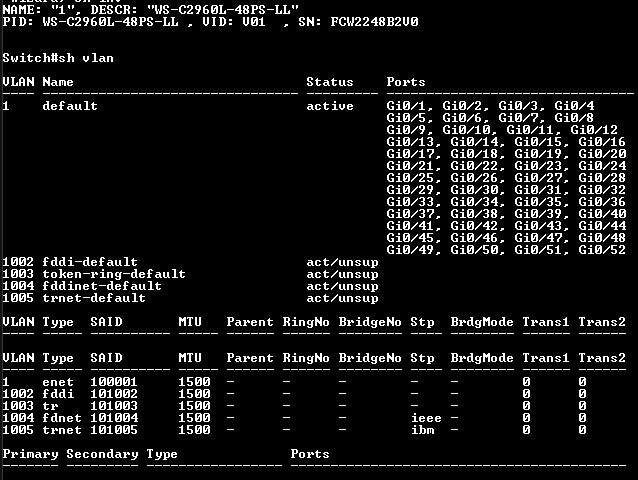This screenshot has height=480, width=638.
Task: Click the 'fdnet' type entry
Action: [62, 418]
